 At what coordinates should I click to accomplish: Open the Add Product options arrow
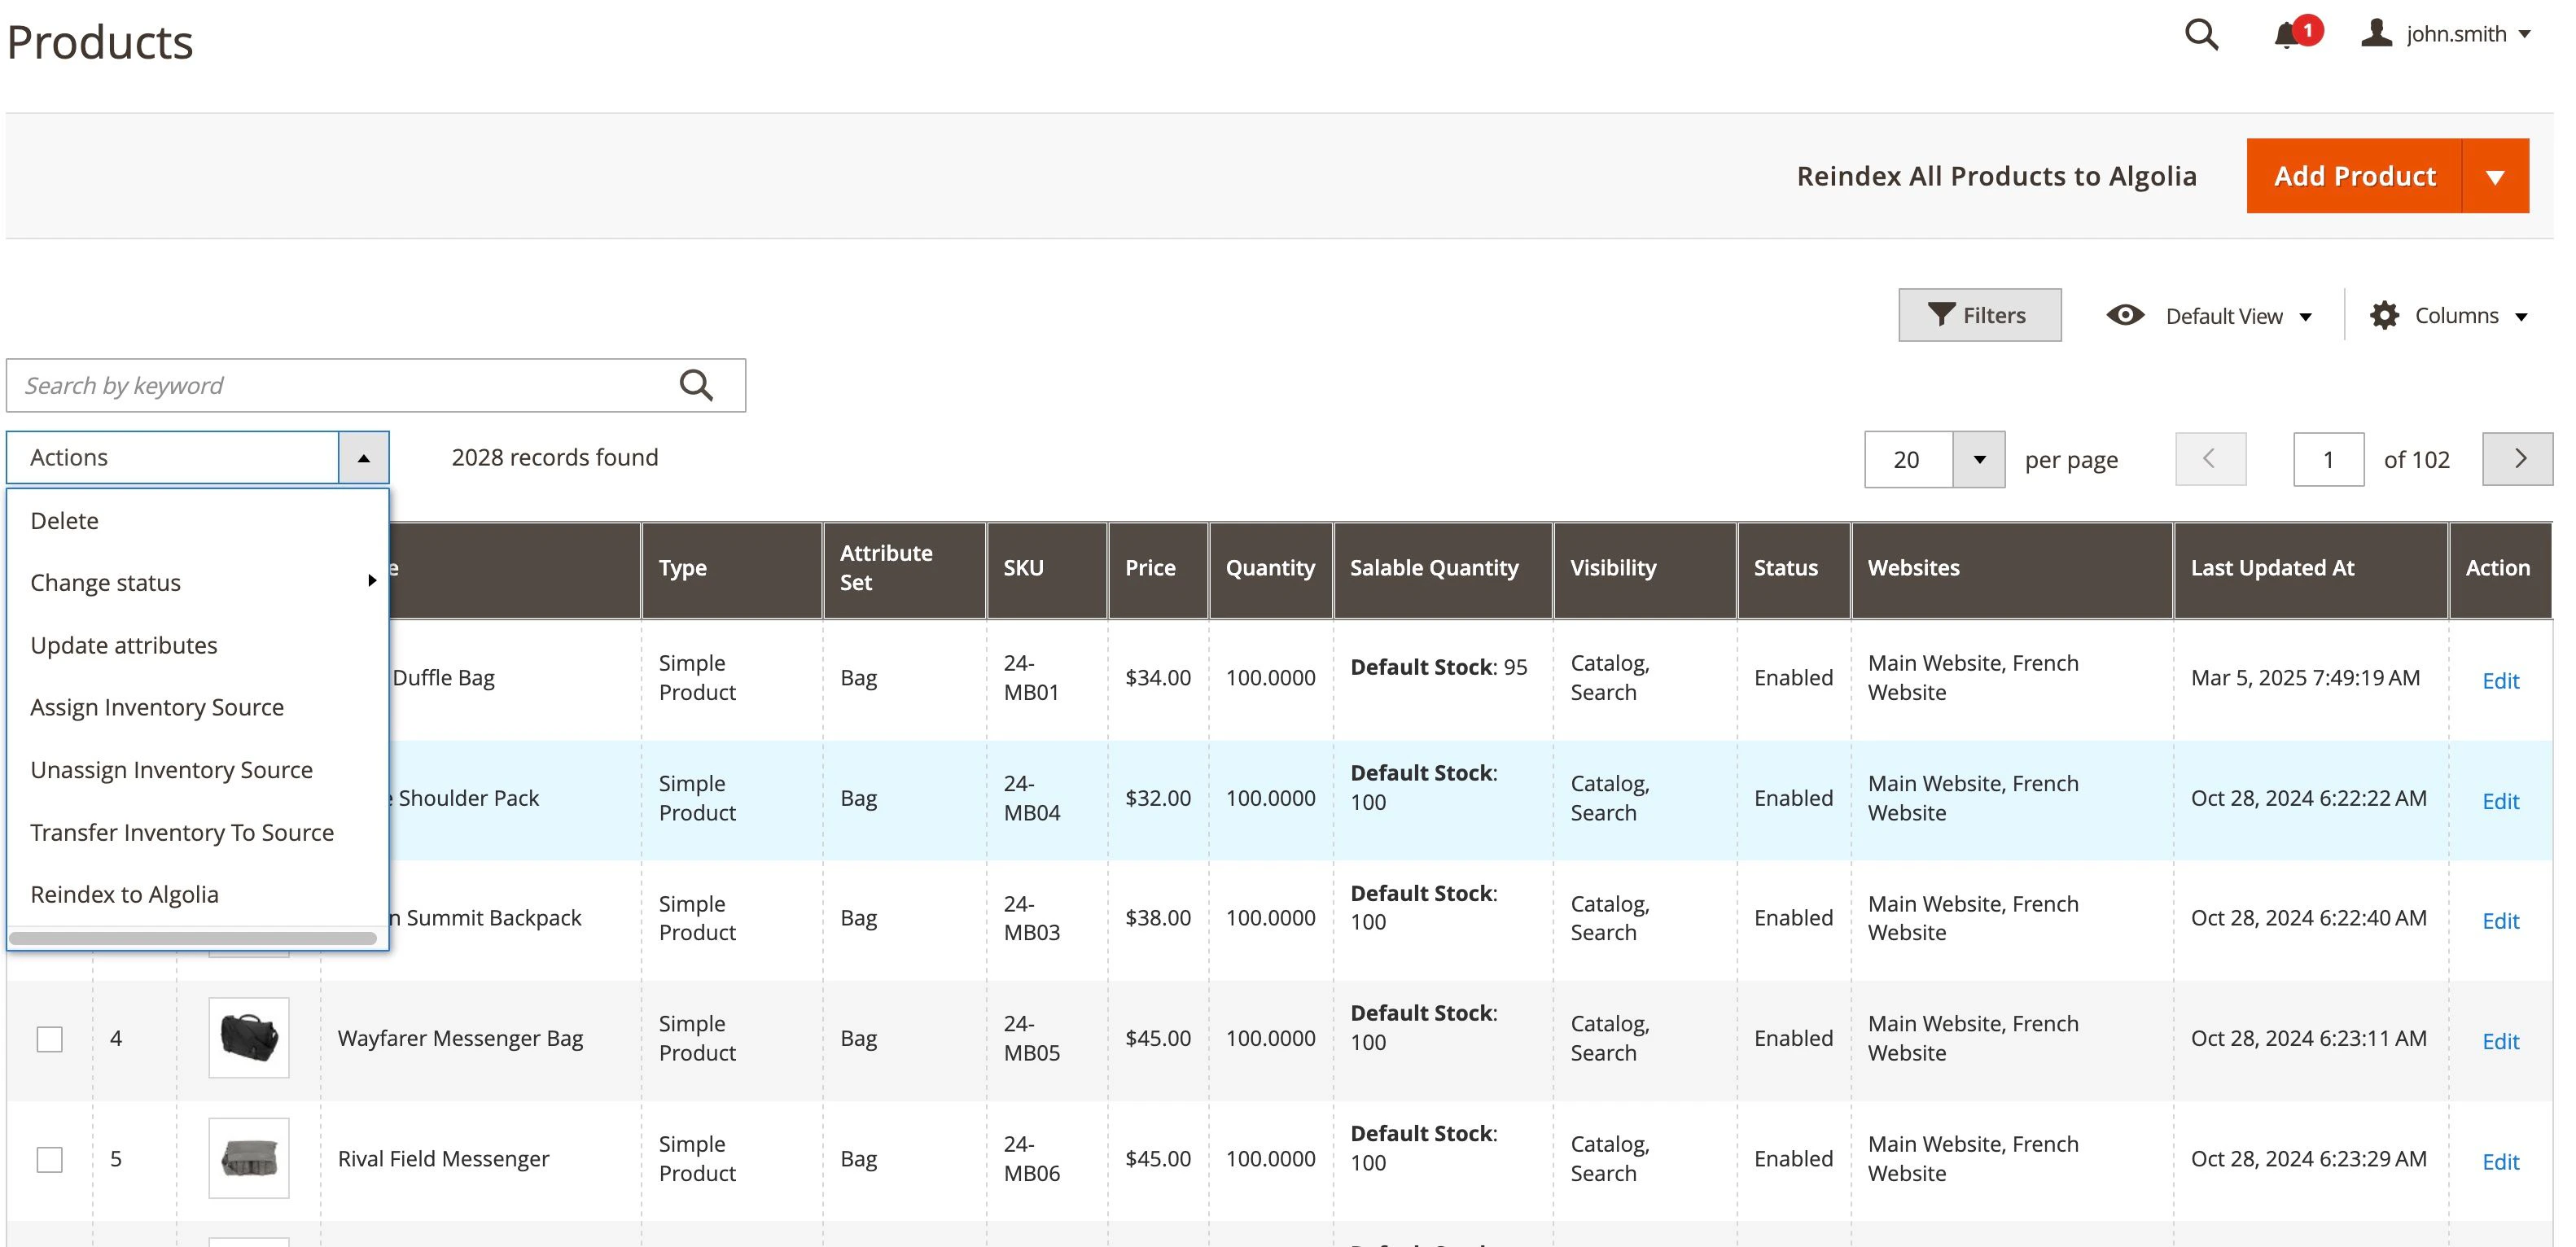coord(2497,176)
